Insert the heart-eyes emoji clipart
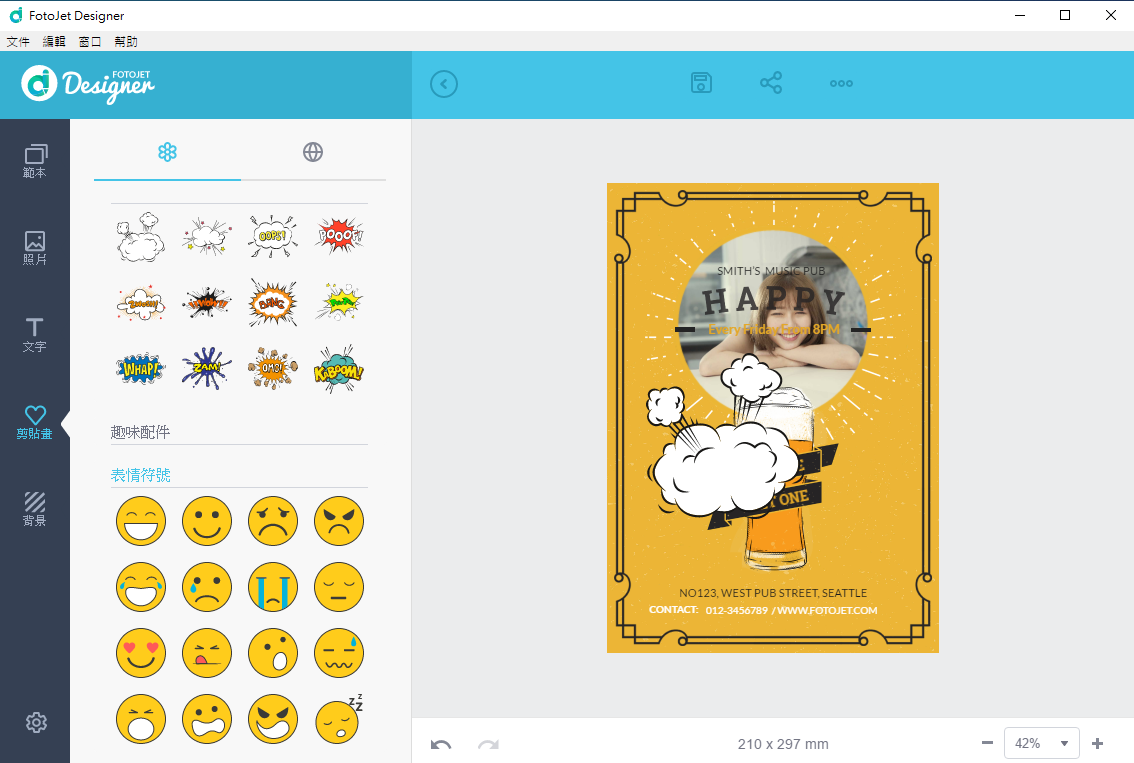The height and width of the screenshot is (763, 1134). coord(141,653)
